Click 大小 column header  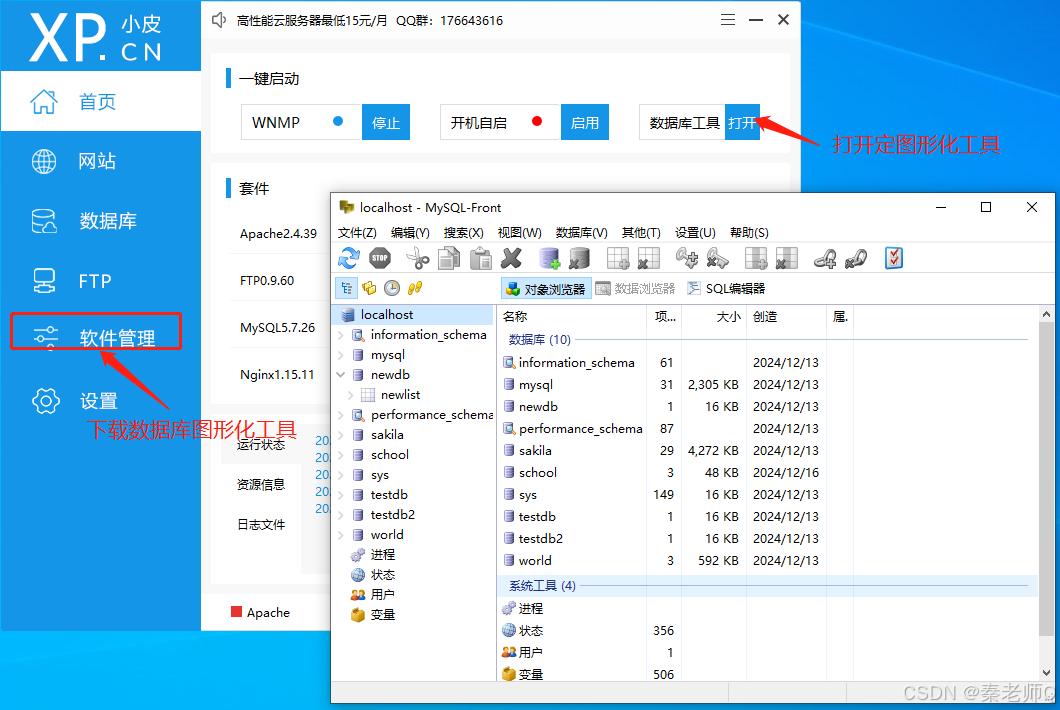pyautogui.click(x=714, y=316)
